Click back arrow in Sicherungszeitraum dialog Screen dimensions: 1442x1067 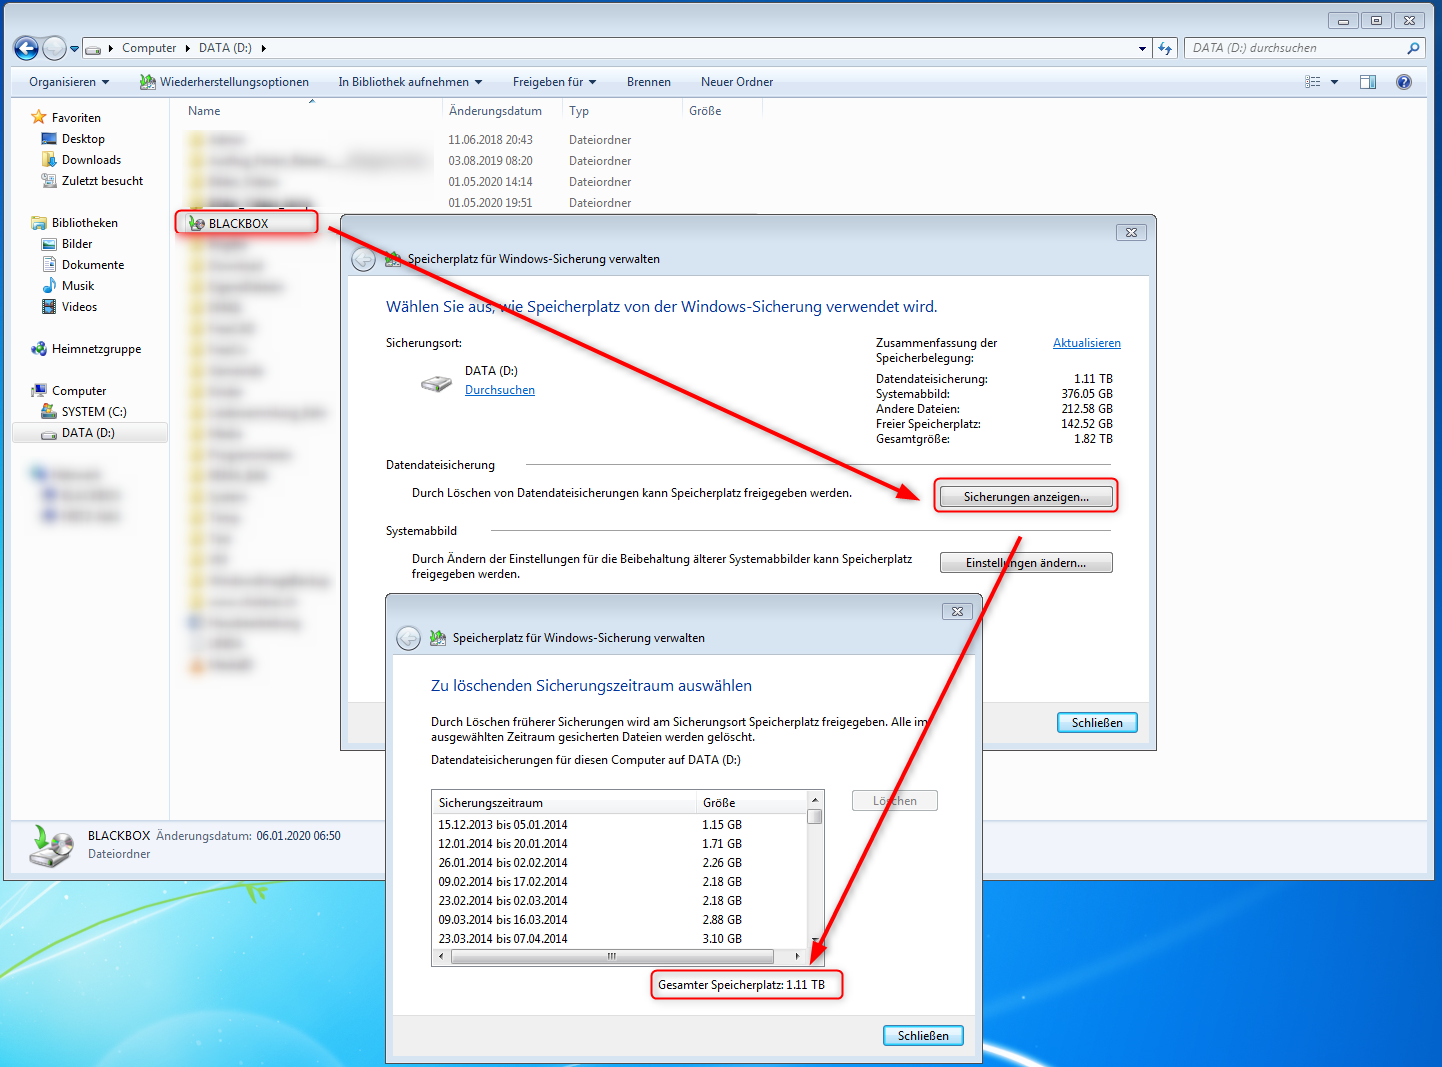click(x=408, y=638)
